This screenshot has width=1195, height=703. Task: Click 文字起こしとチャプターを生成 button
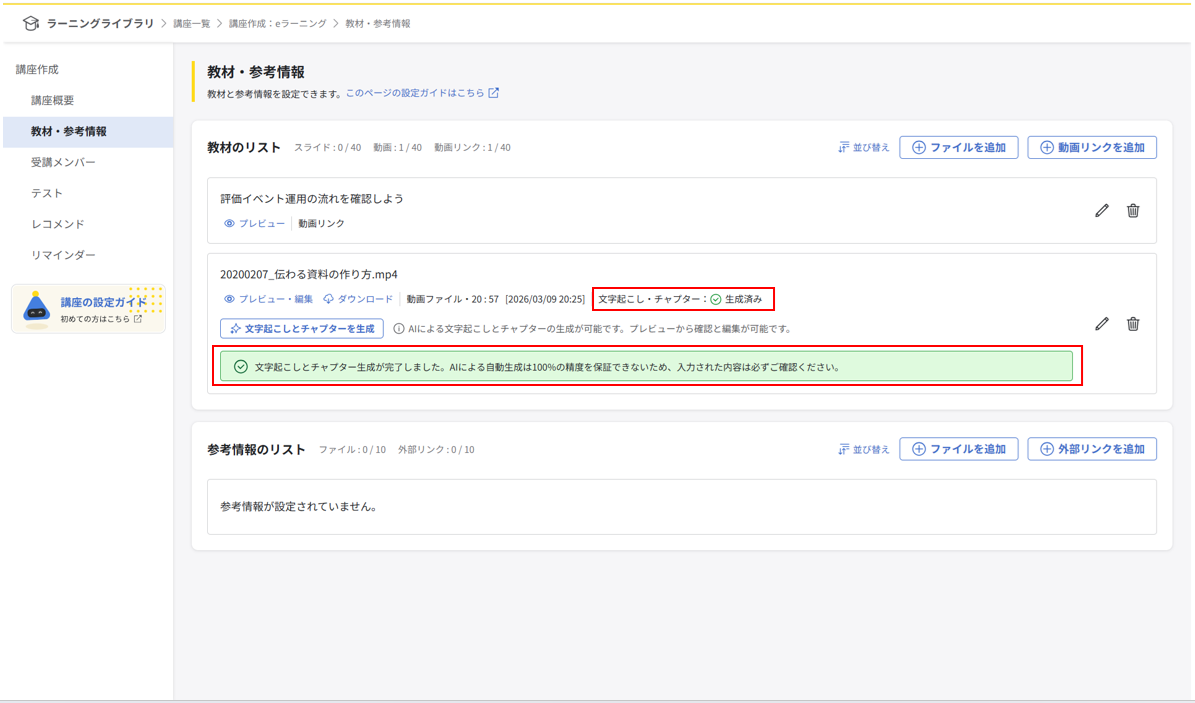tap(302, 328)
